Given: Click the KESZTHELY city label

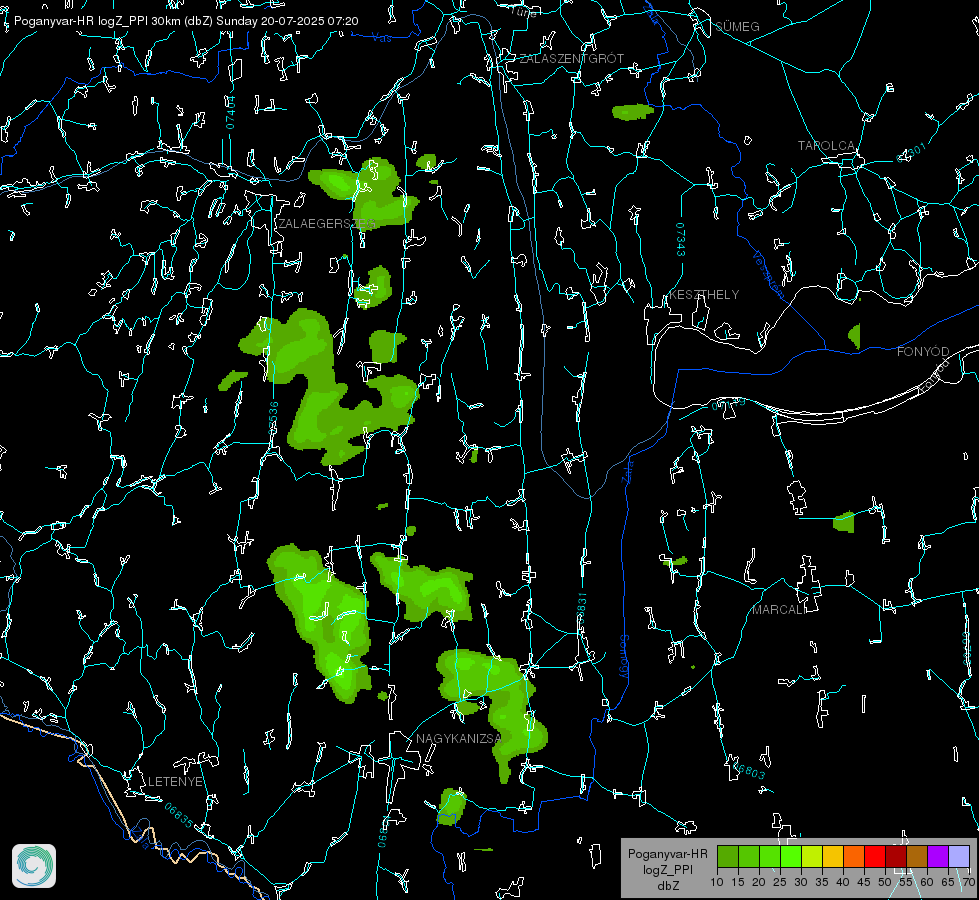Looking at the screenshot, I should point(704,294).
